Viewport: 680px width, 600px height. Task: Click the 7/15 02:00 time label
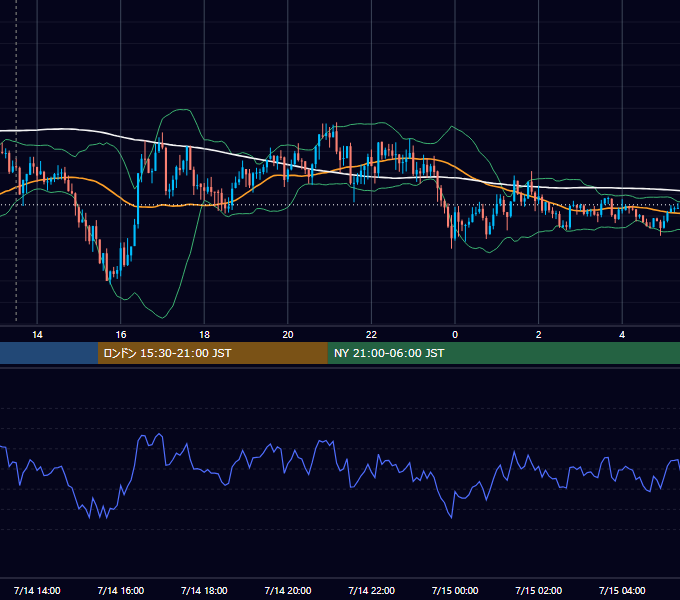click(x=539, y=590)
